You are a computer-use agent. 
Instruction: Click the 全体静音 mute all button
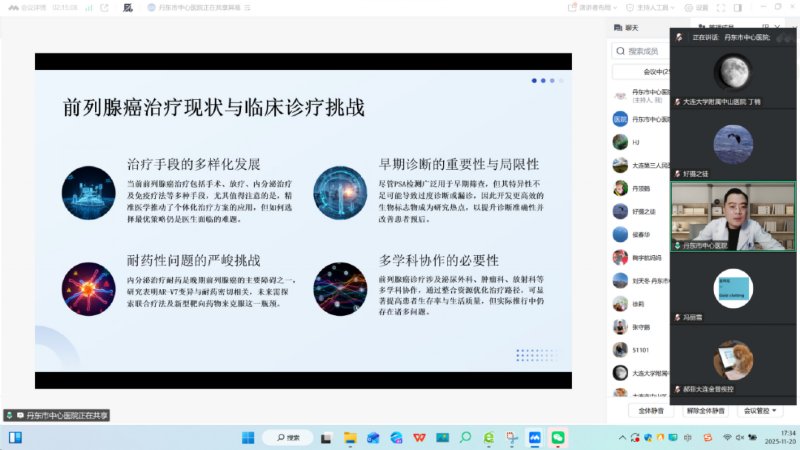pyautogui.click(x=648, y=410)
